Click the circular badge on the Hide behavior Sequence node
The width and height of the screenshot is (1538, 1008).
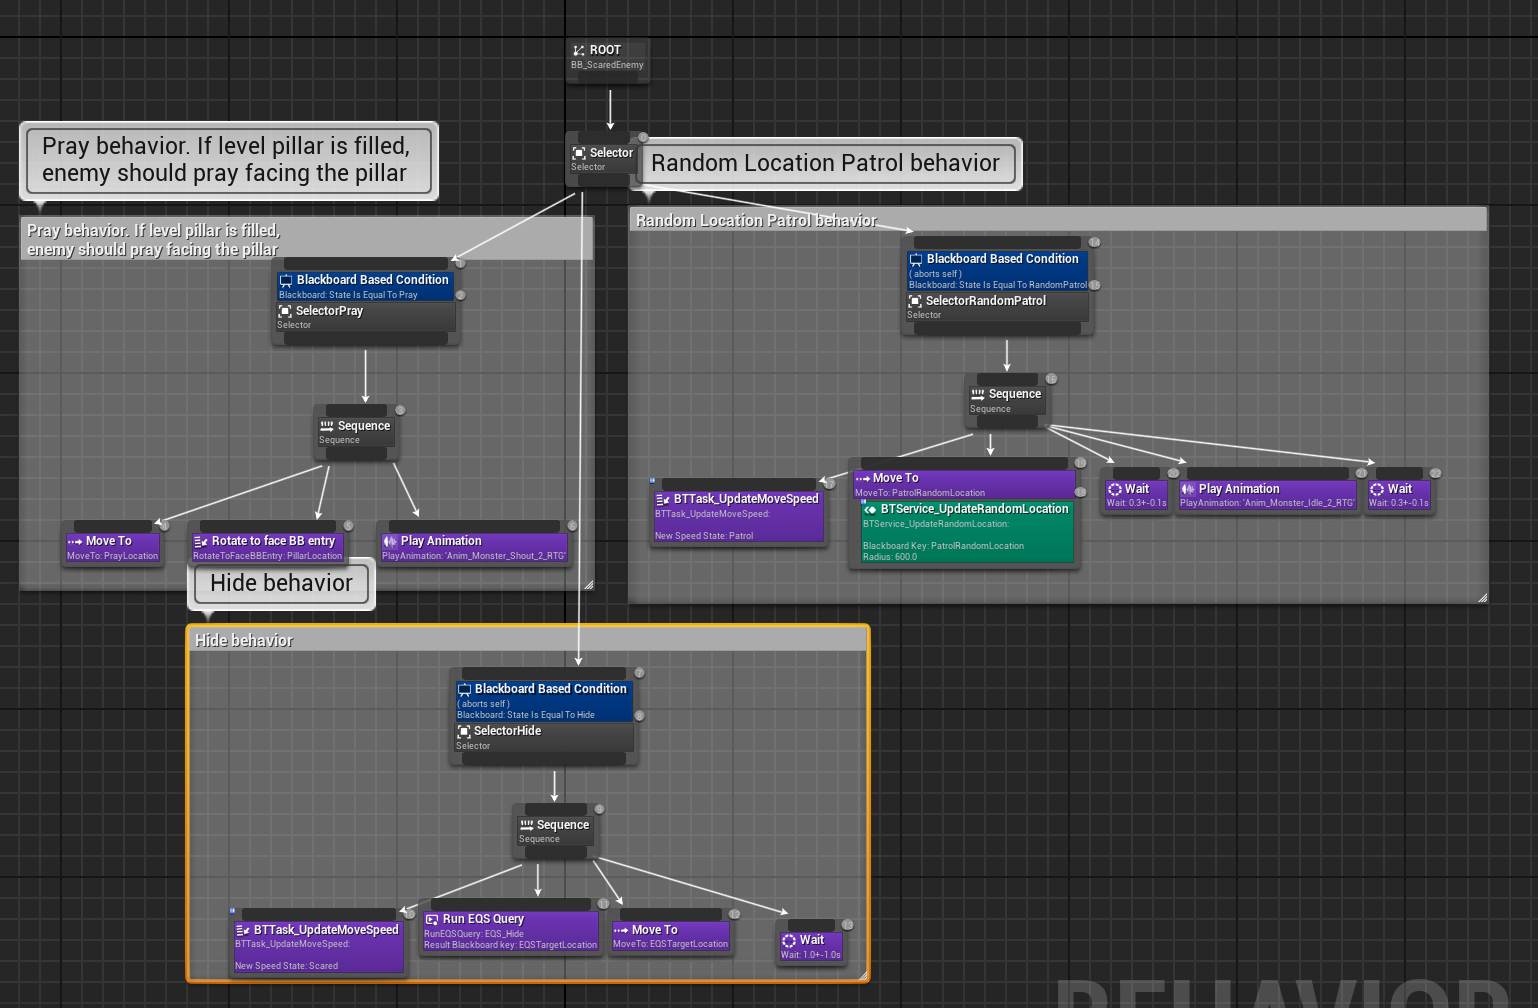point(598,808)
